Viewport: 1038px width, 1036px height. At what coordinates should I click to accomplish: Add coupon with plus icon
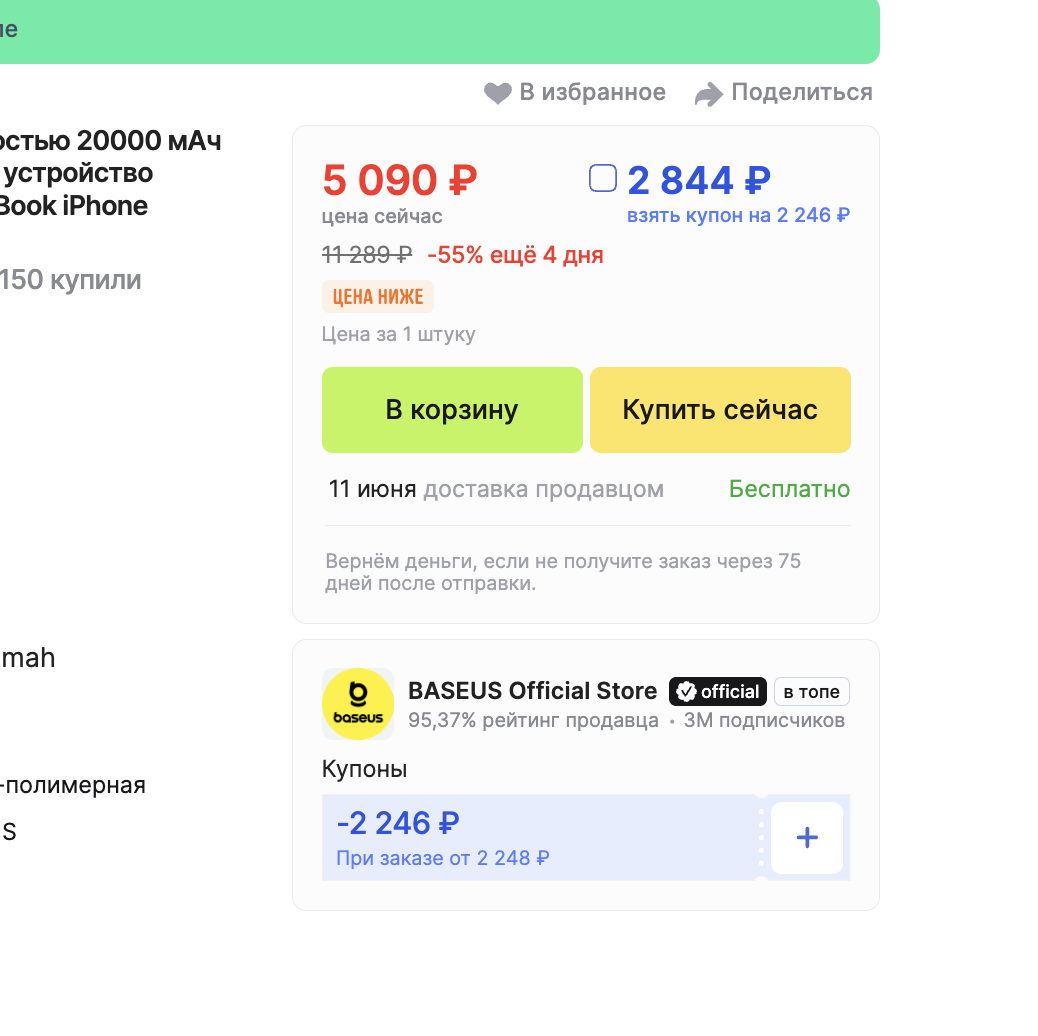[x=807, y=837]
